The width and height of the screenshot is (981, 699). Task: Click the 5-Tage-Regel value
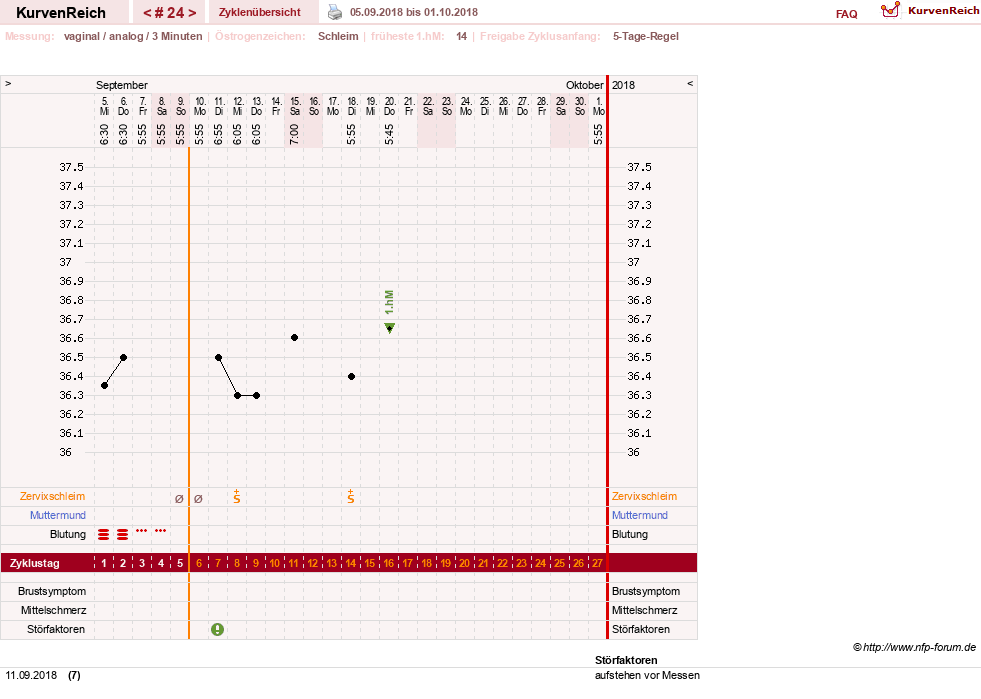tap(646, 36)
